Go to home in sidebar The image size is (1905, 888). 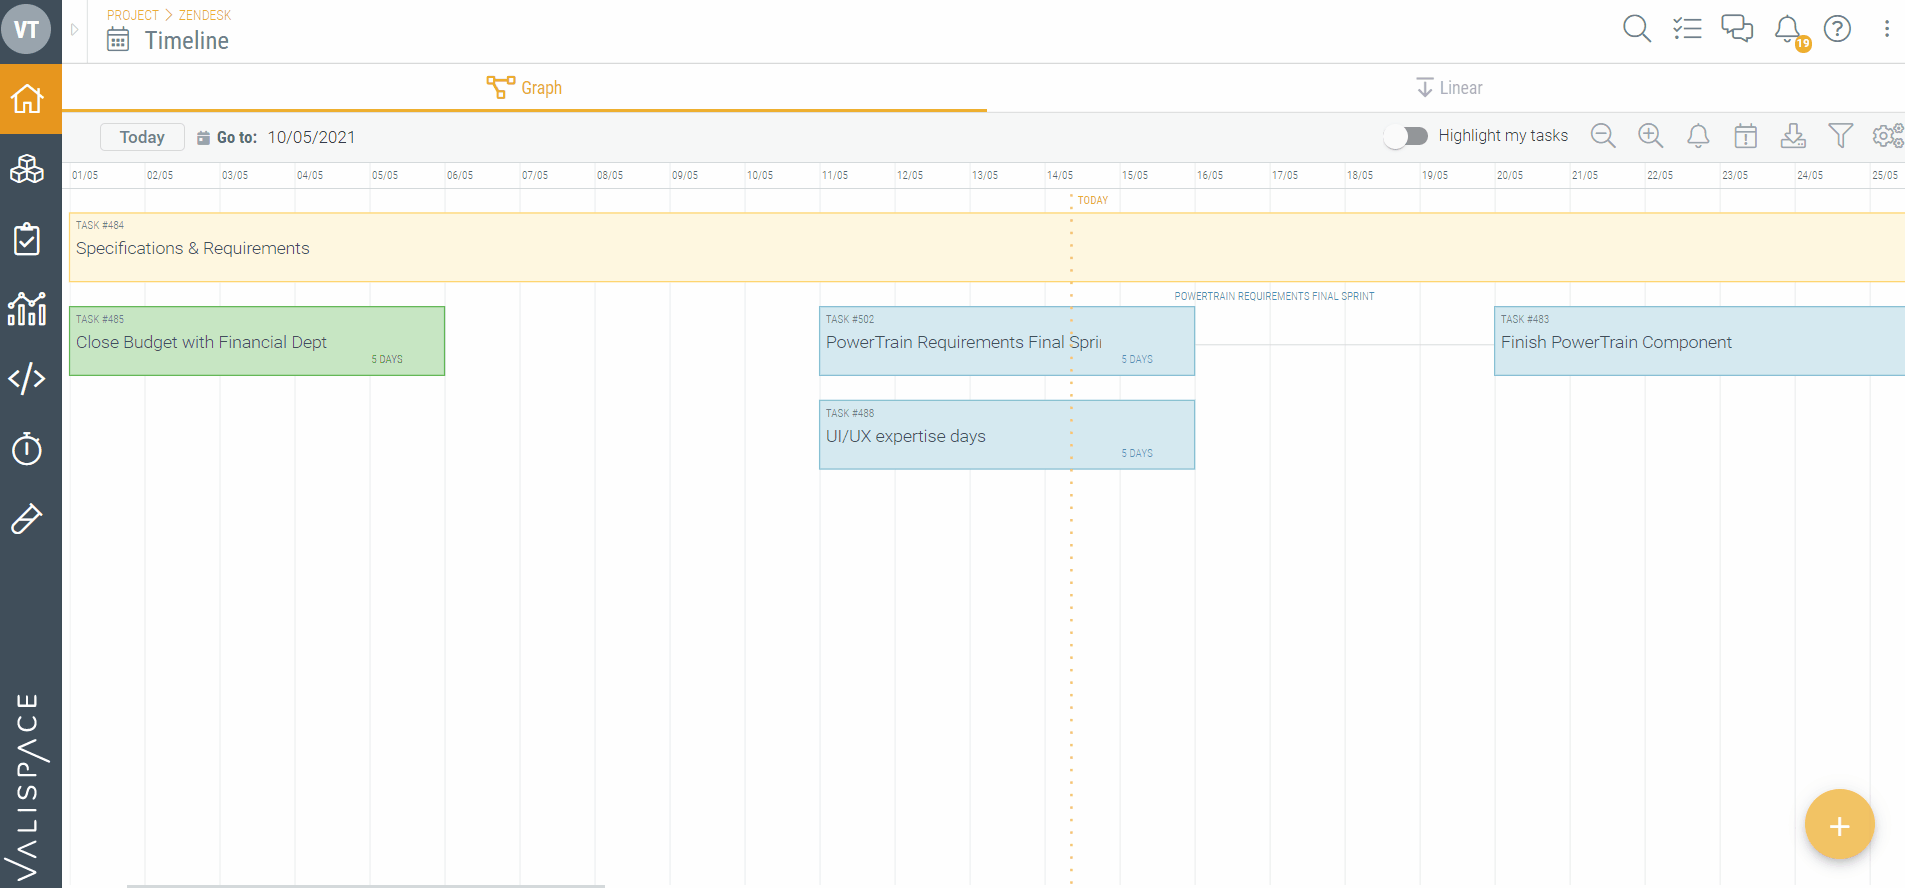[27, 99]
